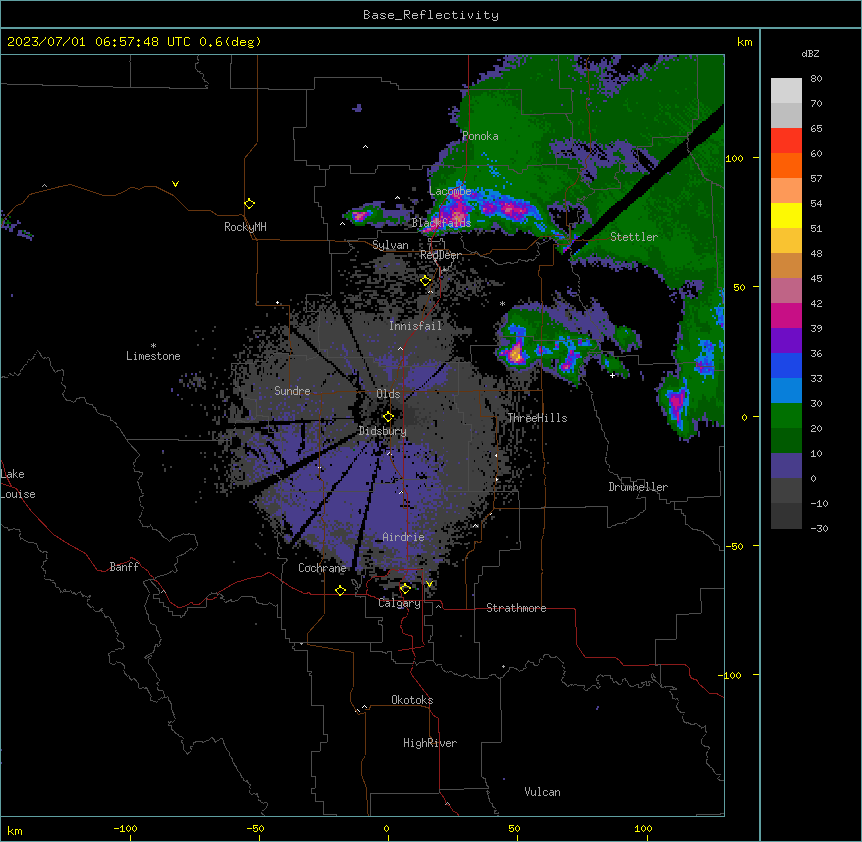
Task: Click the ThreeHills label
Action: pyautogui.click(x=537, y=418)
